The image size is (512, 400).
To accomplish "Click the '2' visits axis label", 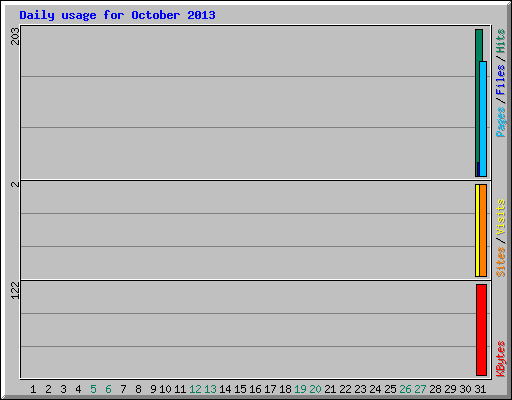I will (x=15, y=184).
